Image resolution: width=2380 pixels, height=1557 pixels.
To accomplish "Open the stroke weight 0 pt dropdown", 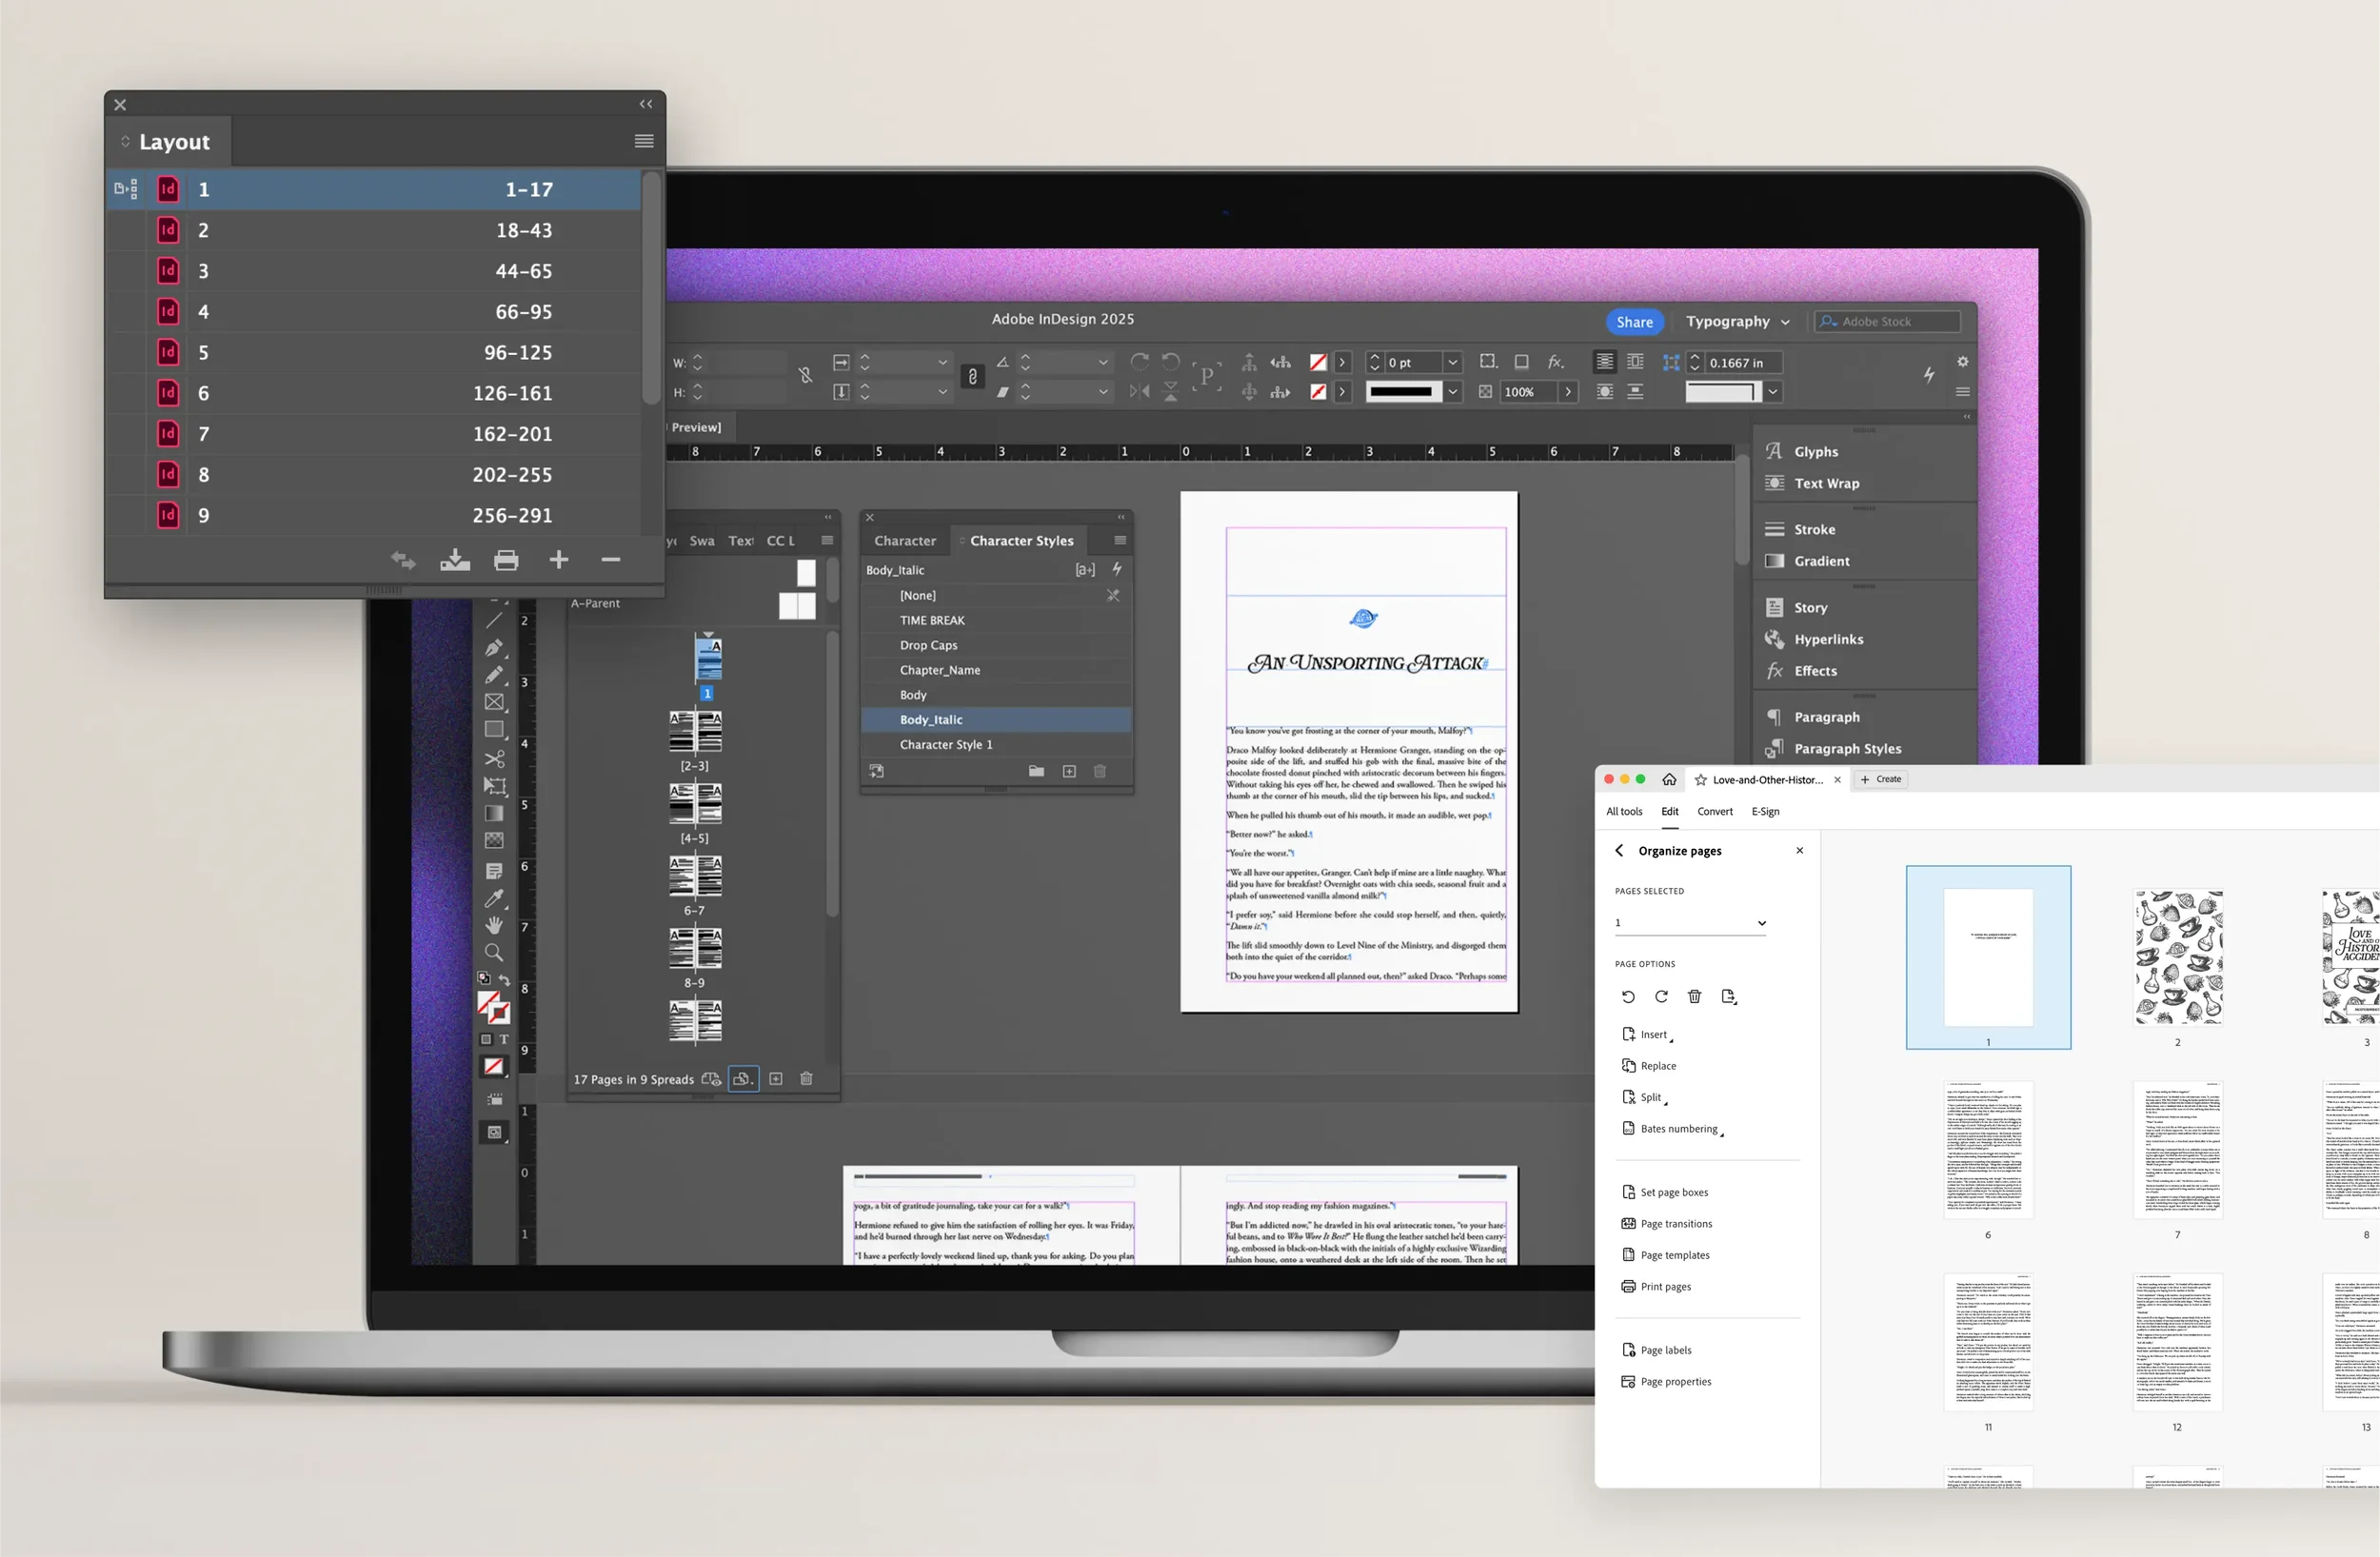I will coord(1453,362).
